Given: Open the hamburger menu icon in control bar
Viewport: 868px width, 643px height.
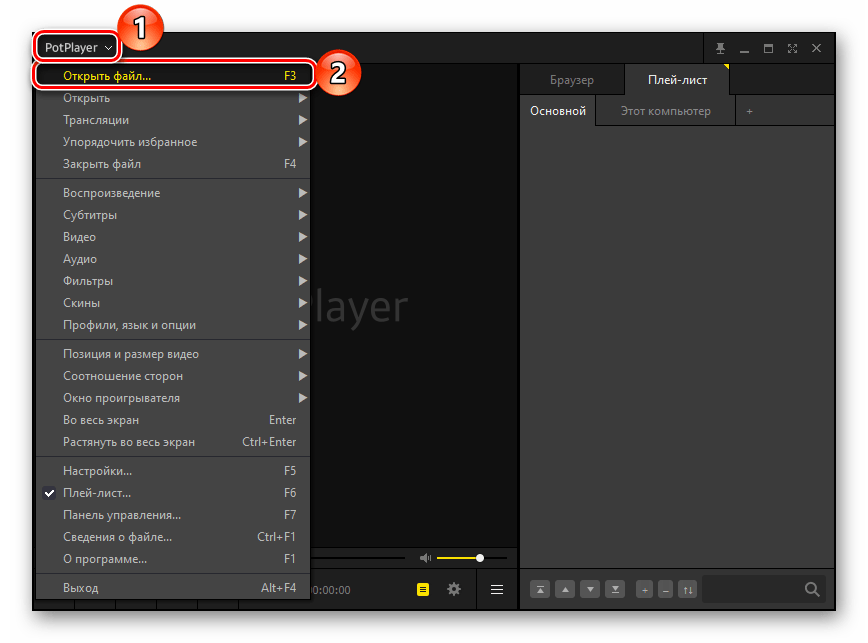Looking at the screenshot, I should (497, 589).
